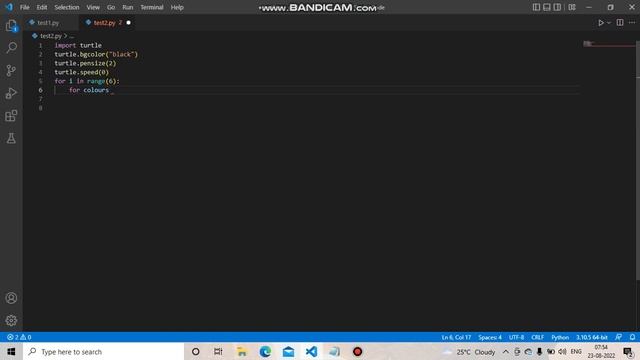Open the Explorer view in activity bar

(11, 26)
